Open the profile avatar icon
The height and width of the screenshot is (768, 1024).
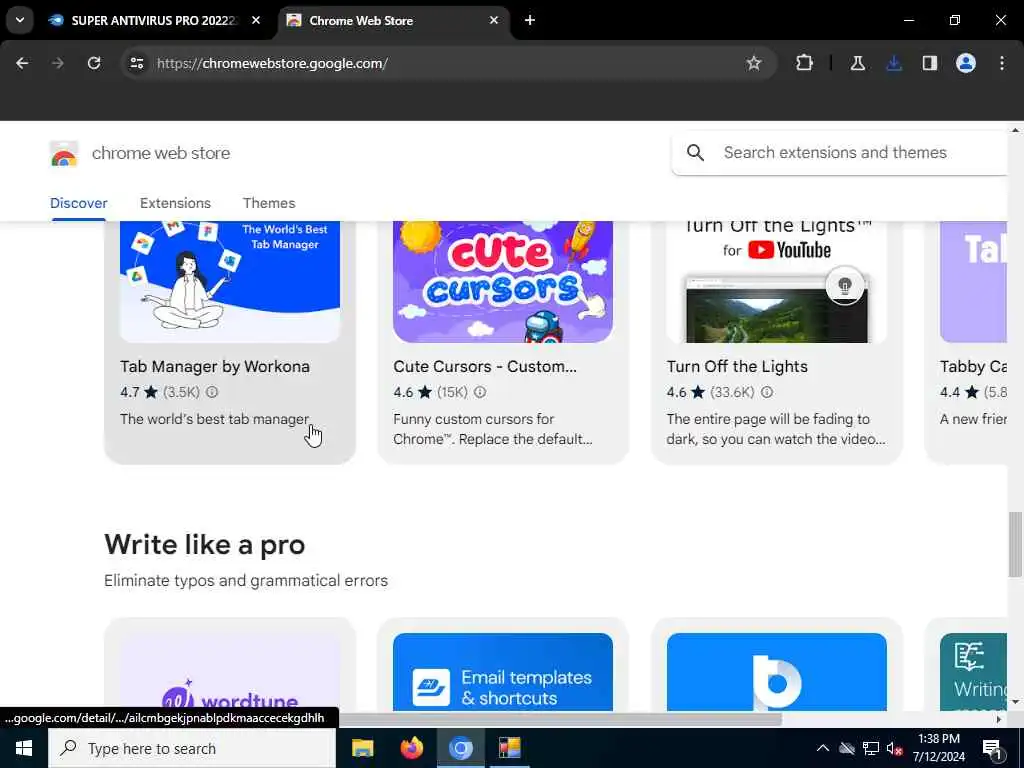(x=966, y=63)
